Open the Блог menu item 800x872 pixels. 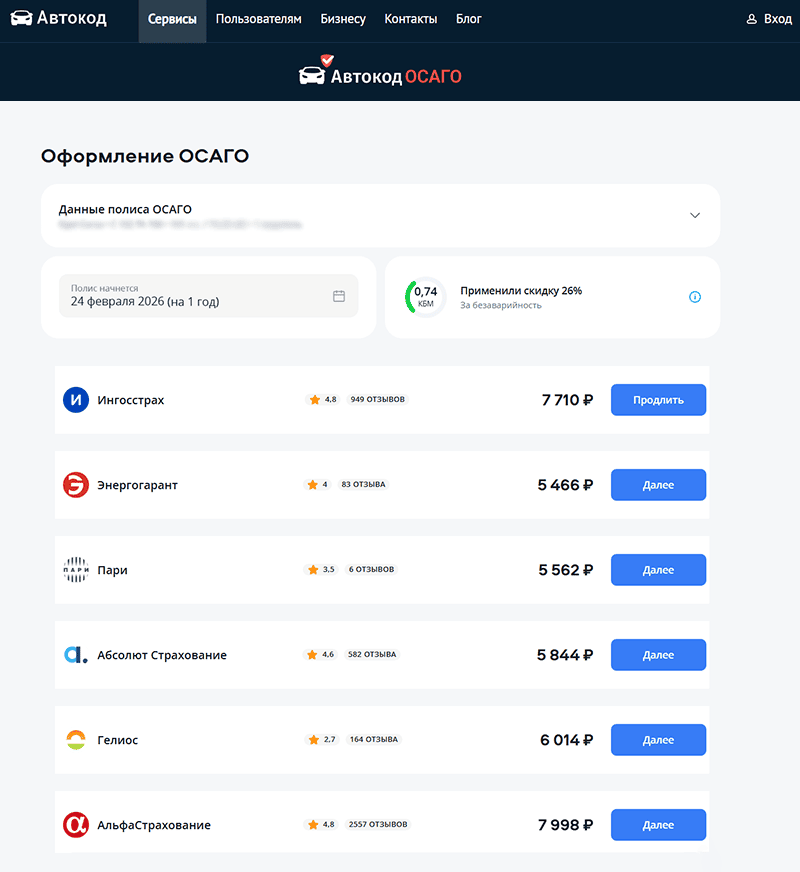click(469, 19)
